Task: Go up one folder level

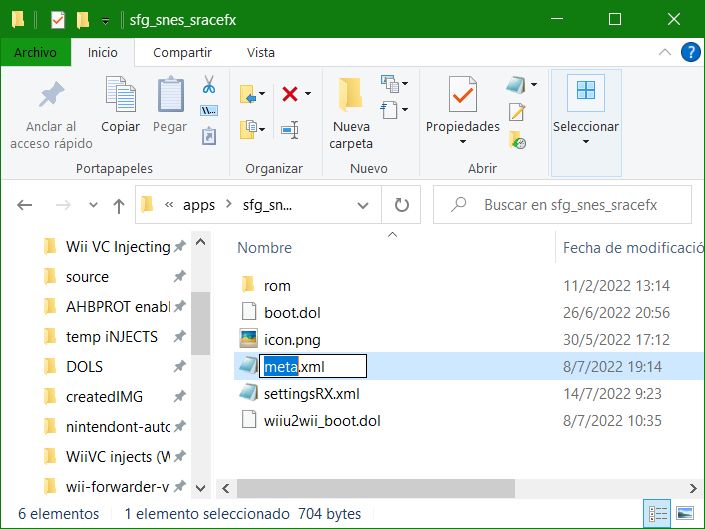Action: [119, 206]
